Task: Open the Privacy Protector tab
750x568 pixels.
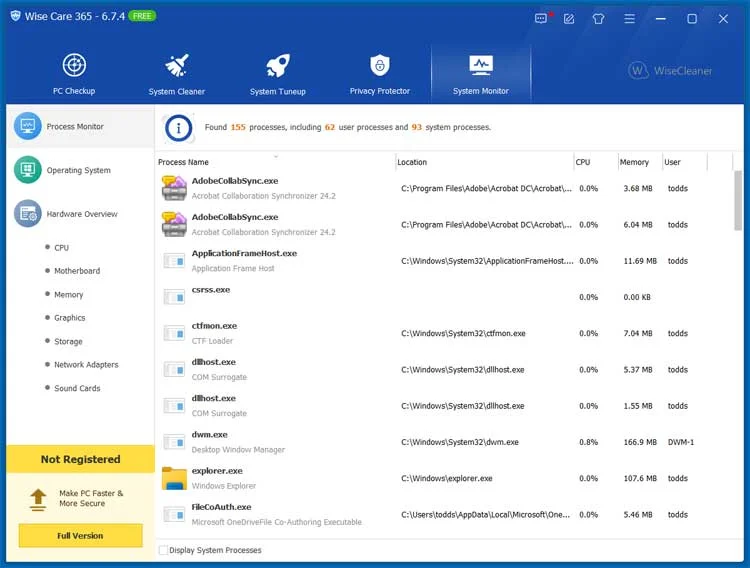Action: 380,74
